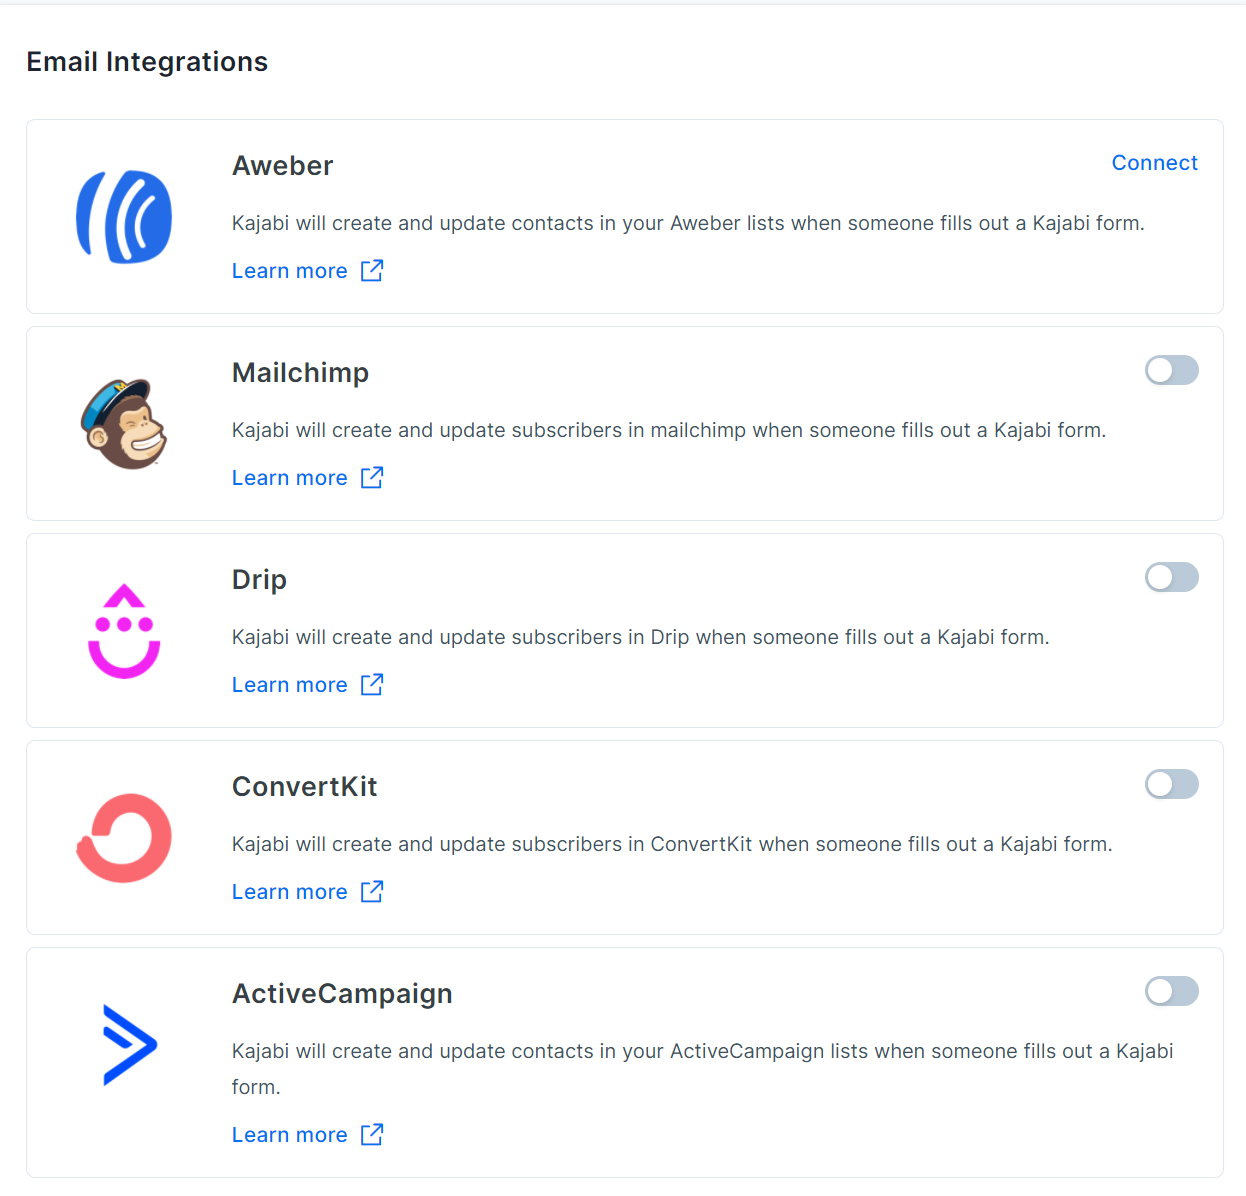Turn on the Drip toggle switch
Image resolution: width=1246 pixels, height=1196 pixels.
[x=1172, y=578]
